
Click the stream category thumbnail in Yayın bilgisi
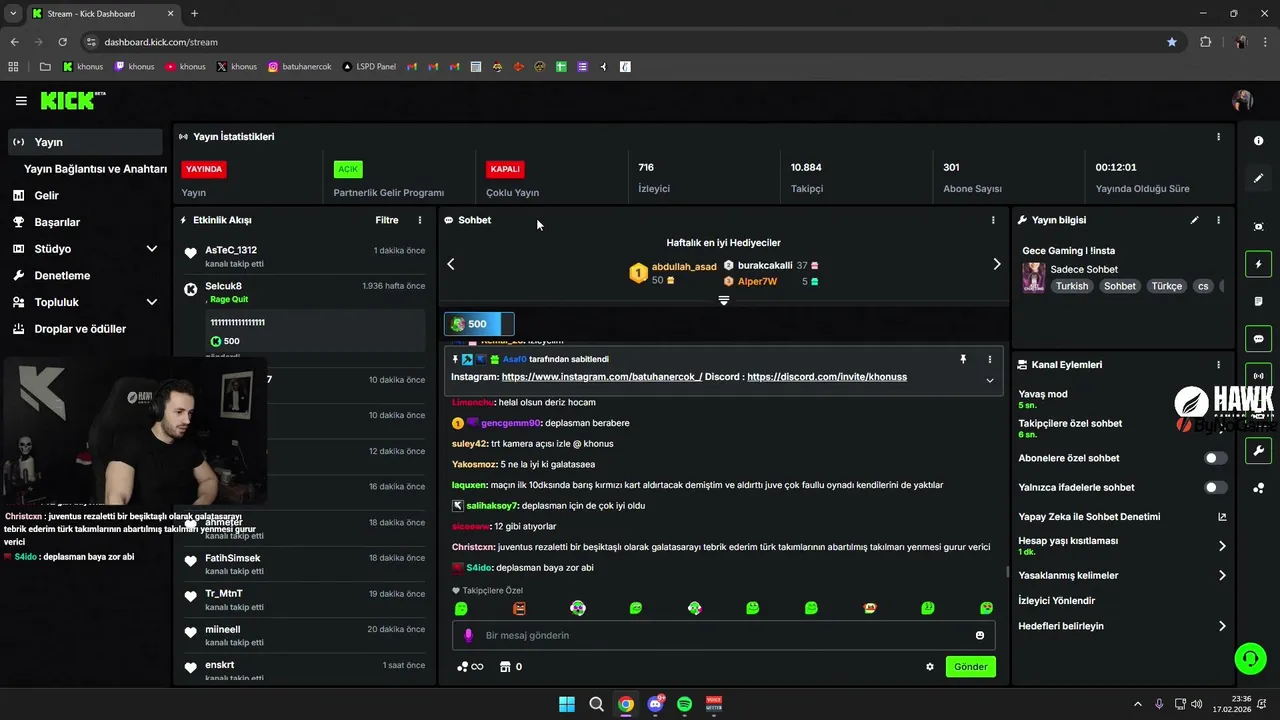coord(1033,277)
